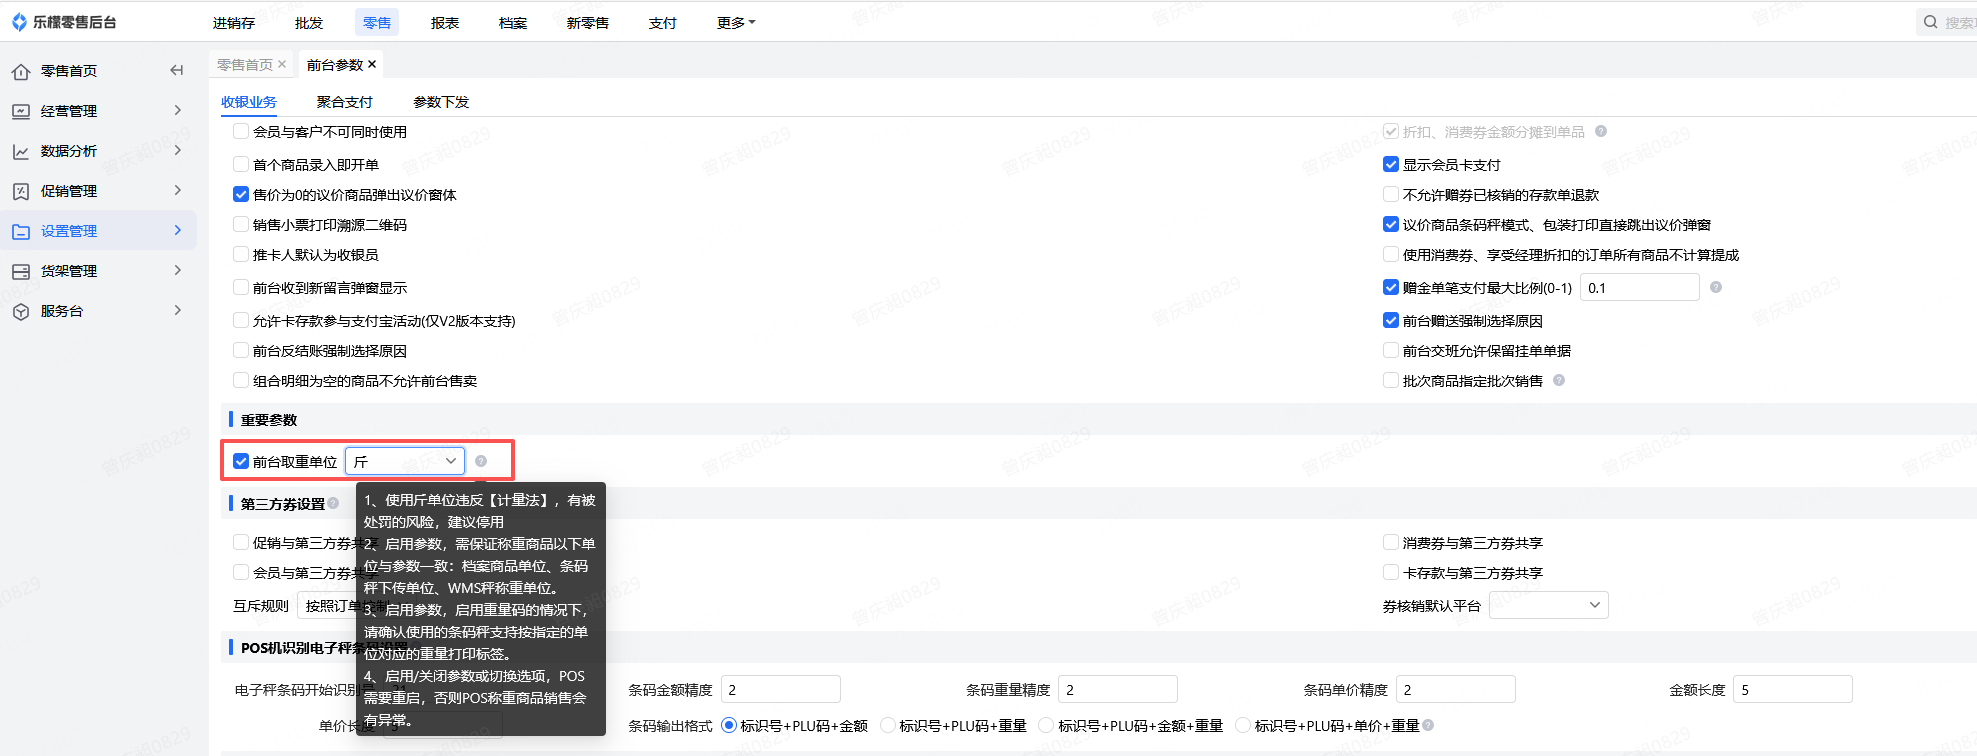Click help icon beside 赠金单笔支付最大比例 field
Viewport: 1977px width, 756px height.
[x=1716, y=287]
